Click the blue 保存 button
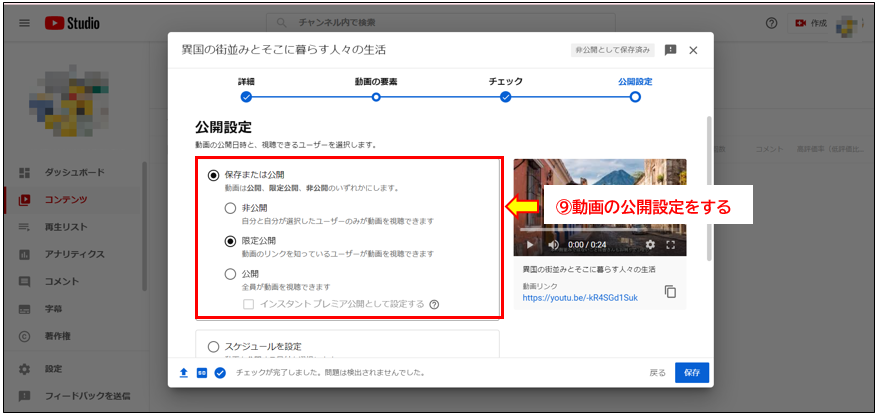Screen dimensions: 877x416 [692, 373]
